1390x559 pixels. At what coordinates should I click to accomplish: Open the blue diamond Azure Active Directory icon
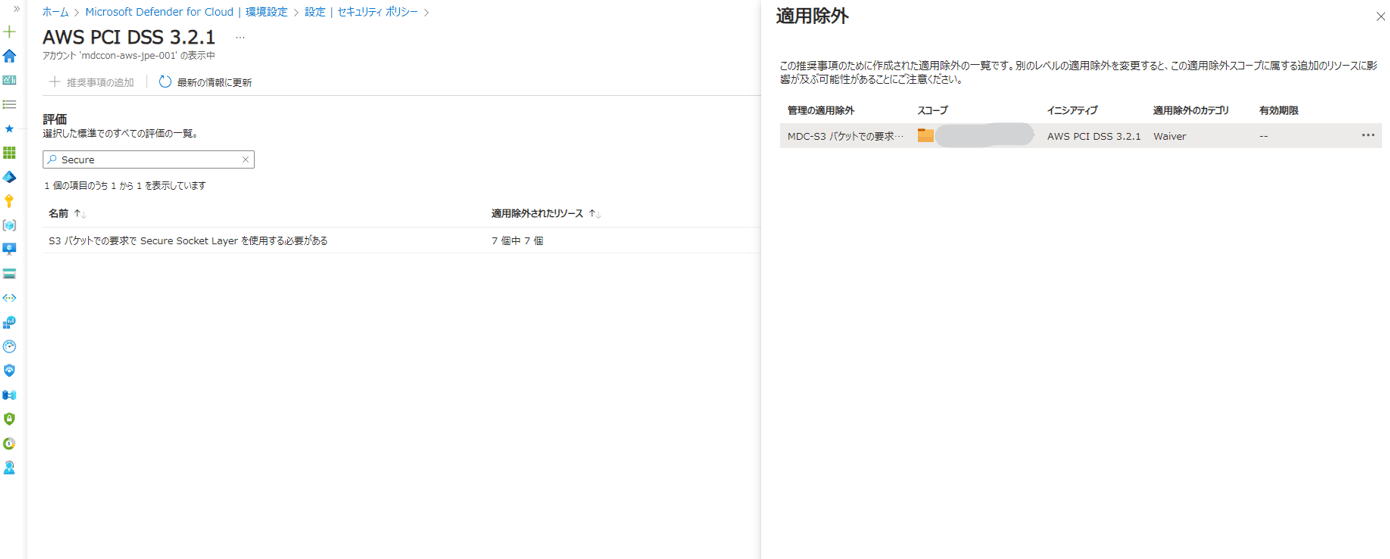point(9,177)
